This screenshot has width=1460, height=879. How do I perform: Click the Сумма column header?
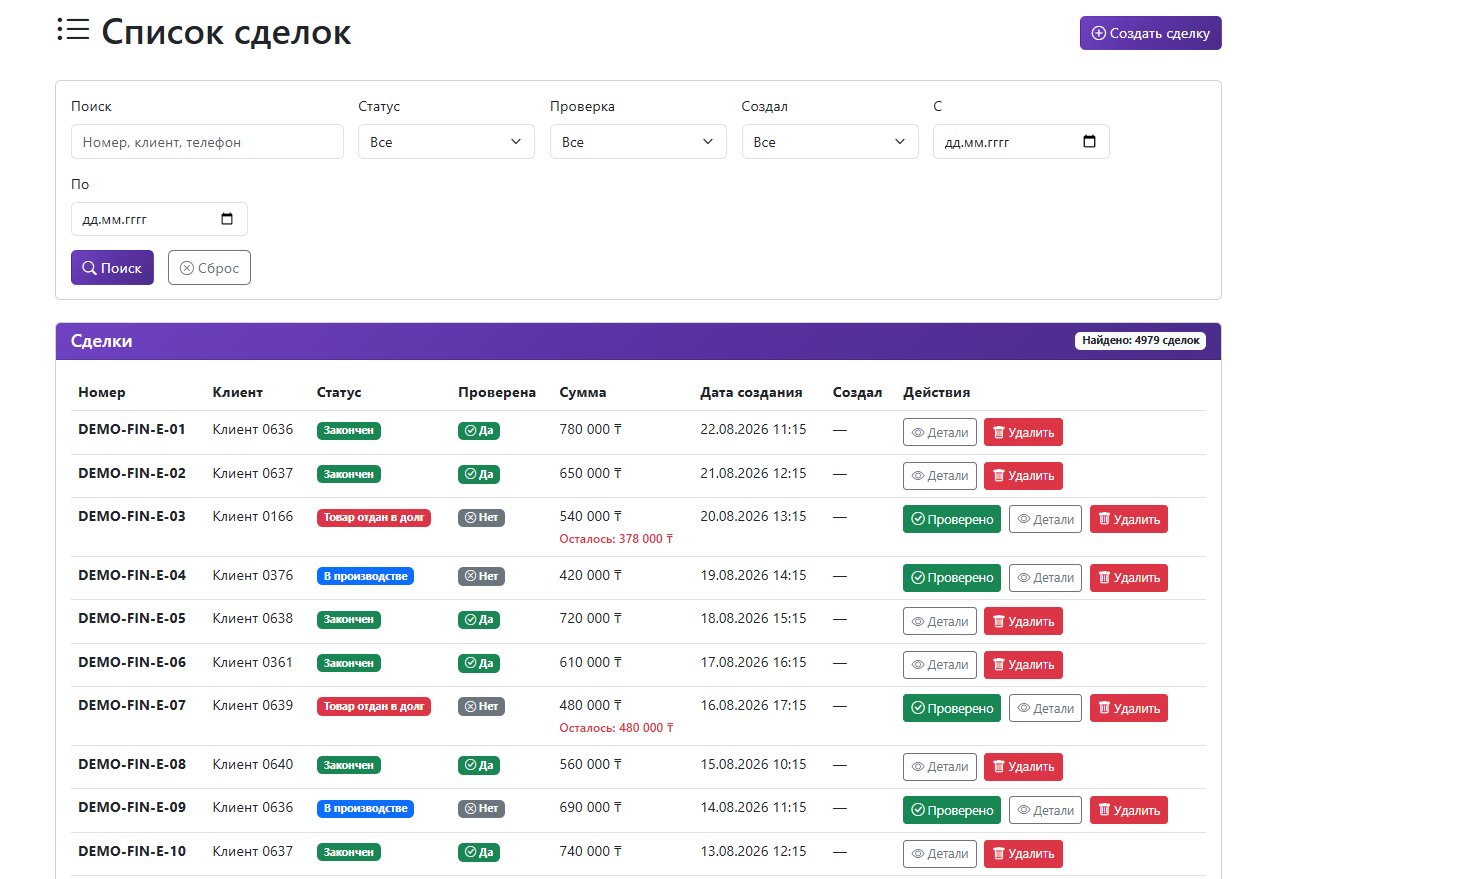coord(583,392)
